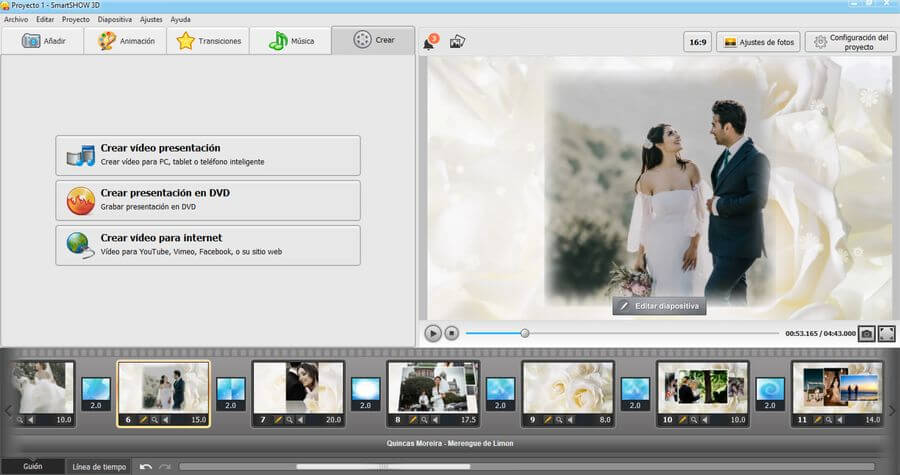
Task: Open Configuración del proyecto
Action: [851, 42]
